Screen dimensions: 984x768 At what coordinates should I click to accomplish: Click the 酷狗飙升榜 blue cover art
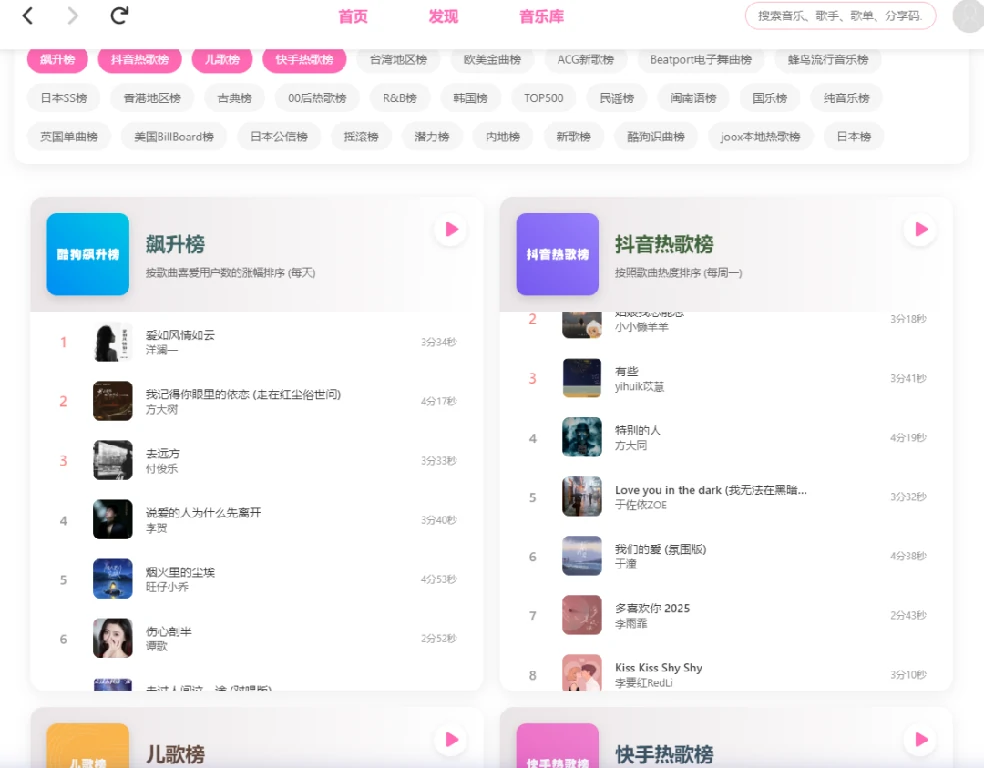[87, 254]
